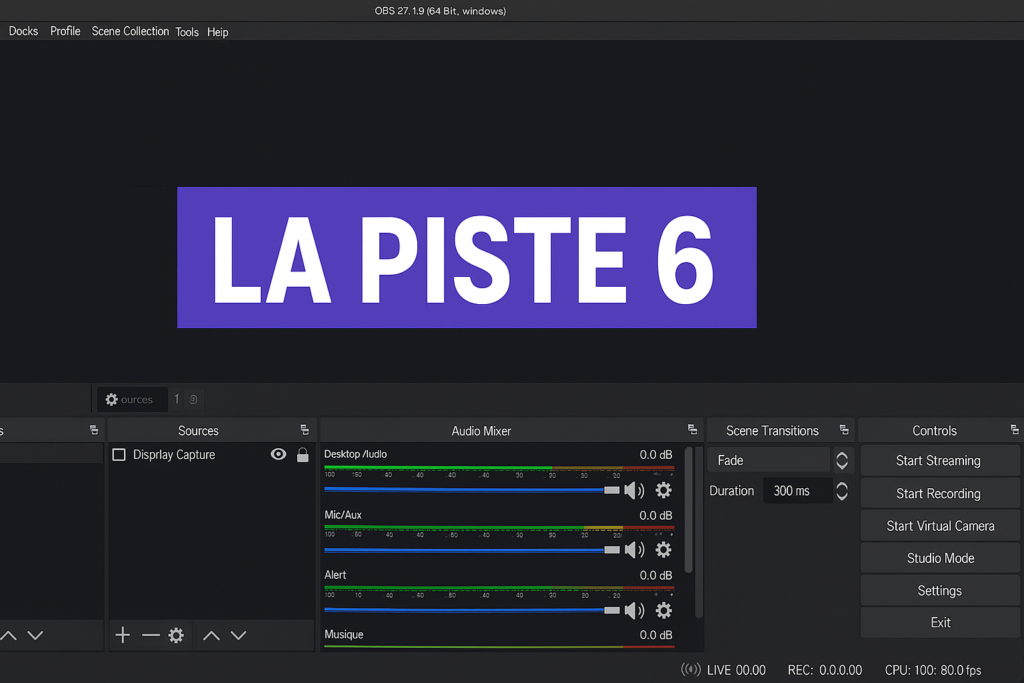Decrease transition Duration with the down stepper
Screen dimensions: 1024x683
click(842, 495)
